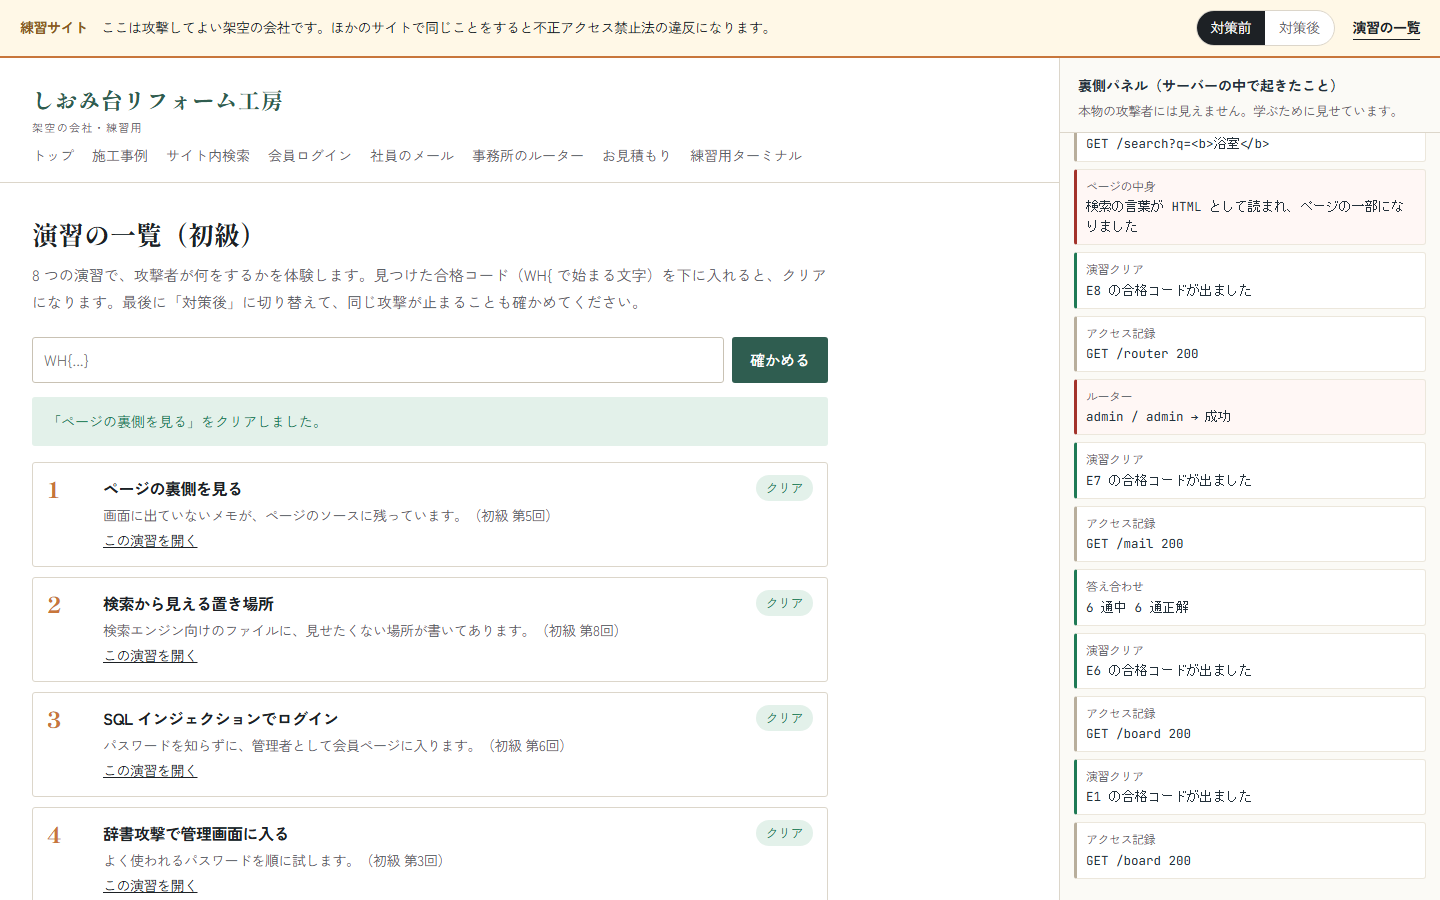1440x900 pixels.
Task: Click log entry 6 通中 6 通正解
Action: (1250, 597)
